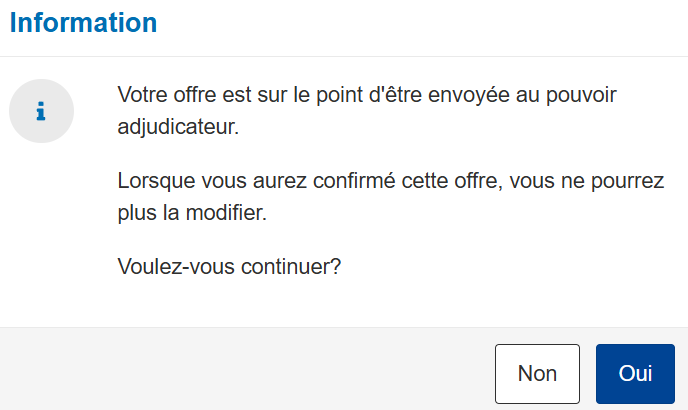Viewport: 688px width, 410px height.
Task: Cancel the submission by choosing Non
Action: pos(537,374)
